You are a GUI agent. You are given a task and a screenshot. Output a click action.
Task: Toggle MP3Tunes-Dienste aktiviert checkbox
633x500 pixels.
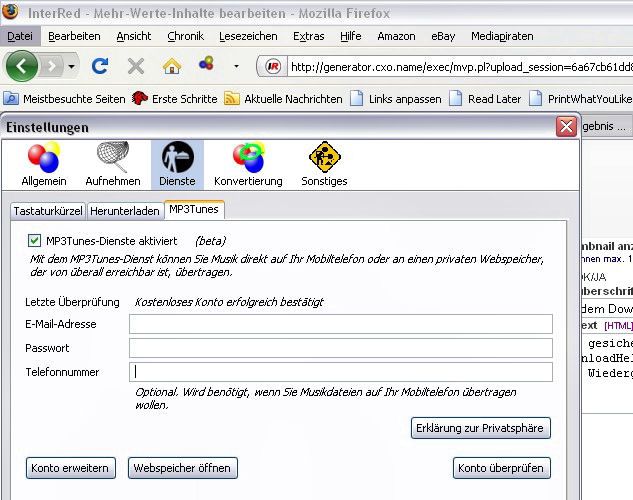(34, 241)
